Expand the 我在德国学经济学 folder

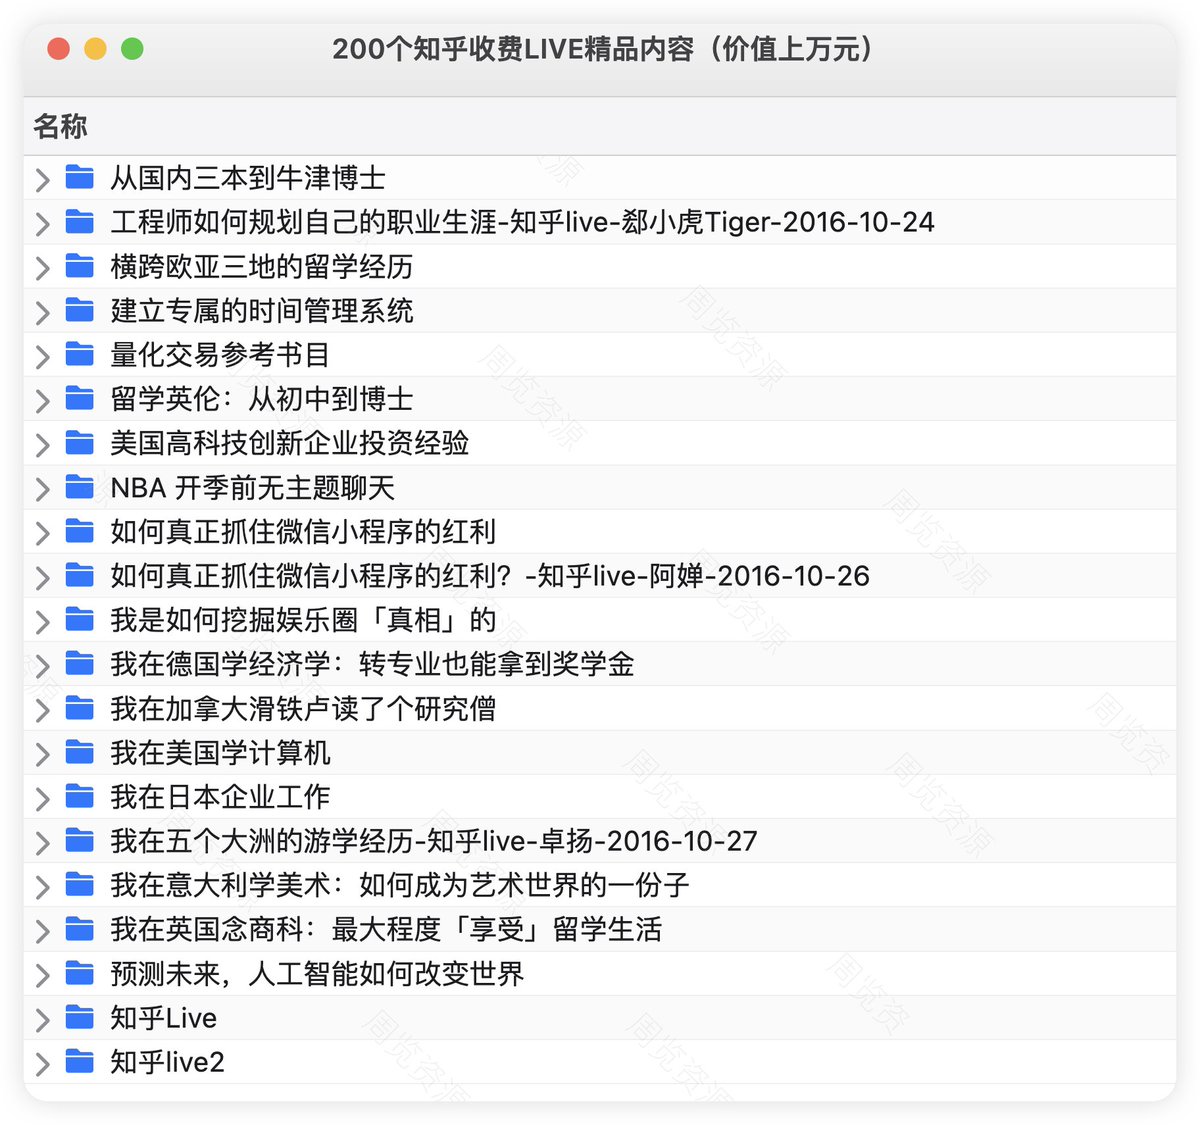click(42, 666)
